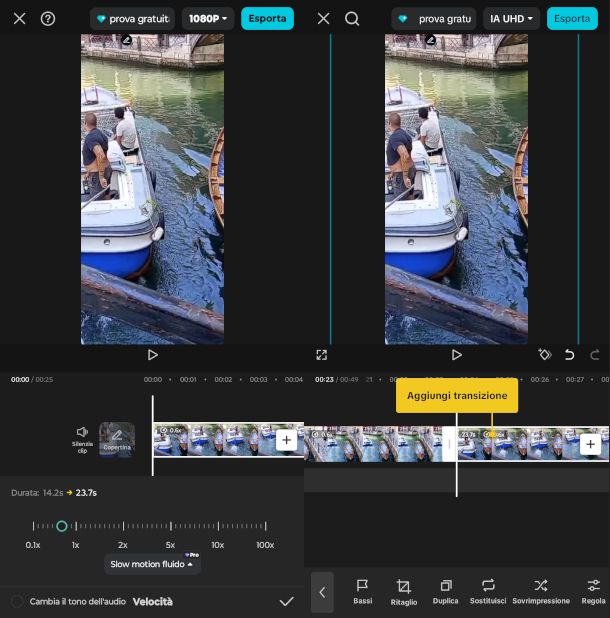Image resolution: width=610 pixels, height=618 pixels.
Task: Set speed to 5x on slider
Action: (171, 526)
